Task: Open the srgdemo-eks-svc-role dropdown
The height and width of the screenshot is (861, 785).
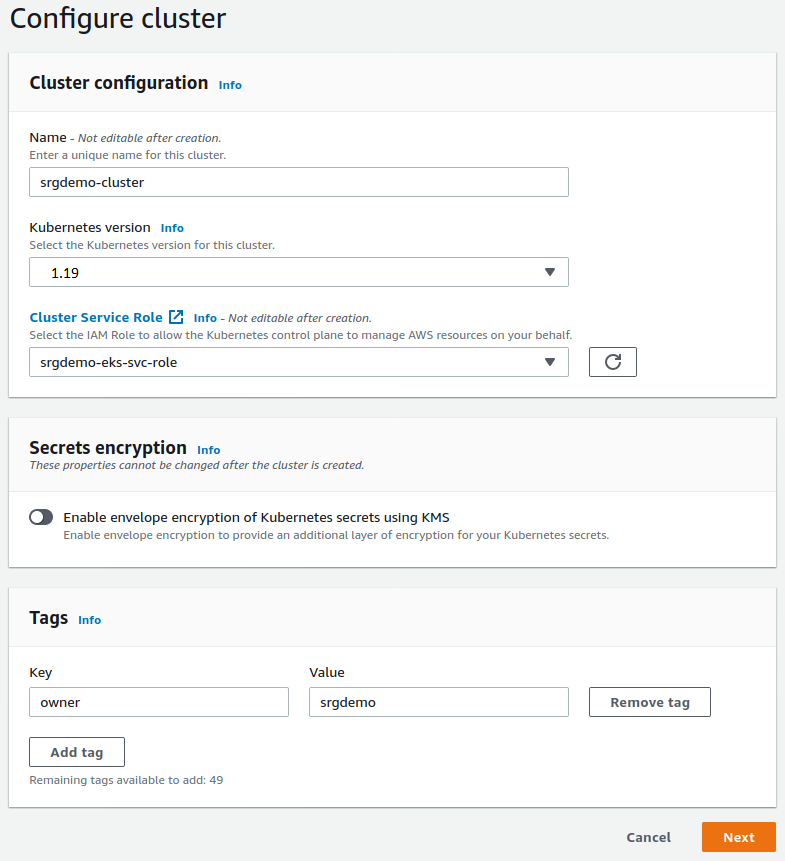Action: pyautogui.click(x=298, y=362)
